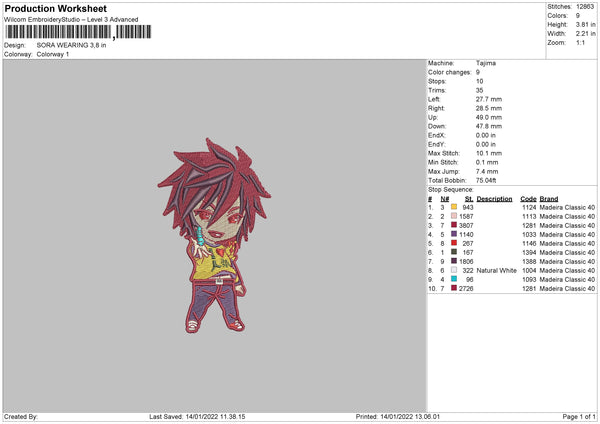Click the dark purple swatch for thread 1388

454,261
